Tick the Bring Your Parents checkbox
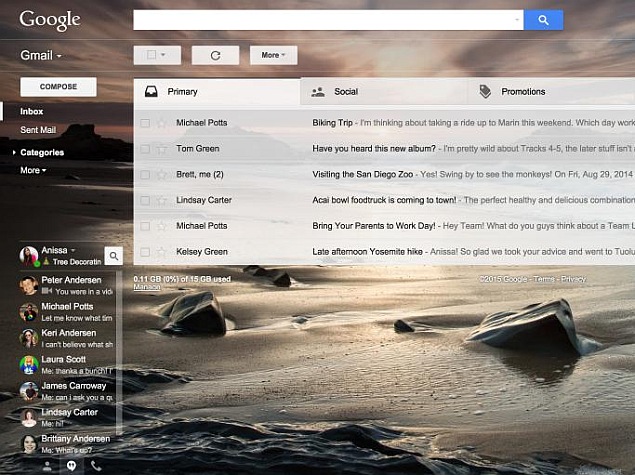The width and height of the screenshot is (635, 475). pos(145,226)
